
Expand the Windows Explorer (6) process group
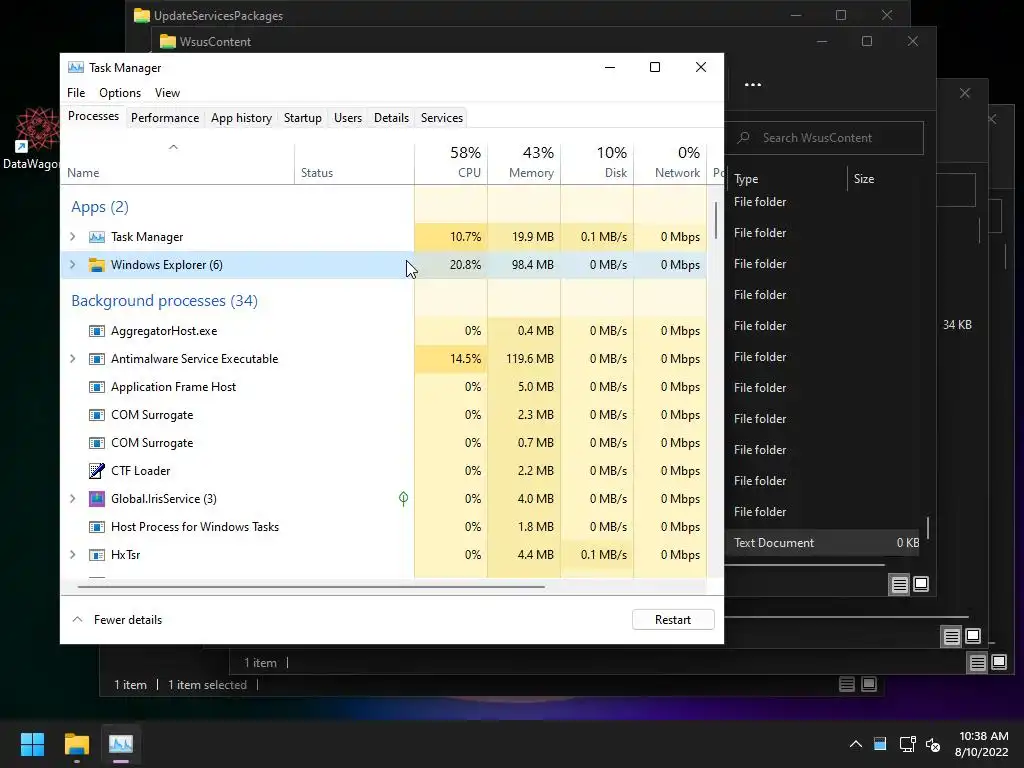(x=72, y=264)
